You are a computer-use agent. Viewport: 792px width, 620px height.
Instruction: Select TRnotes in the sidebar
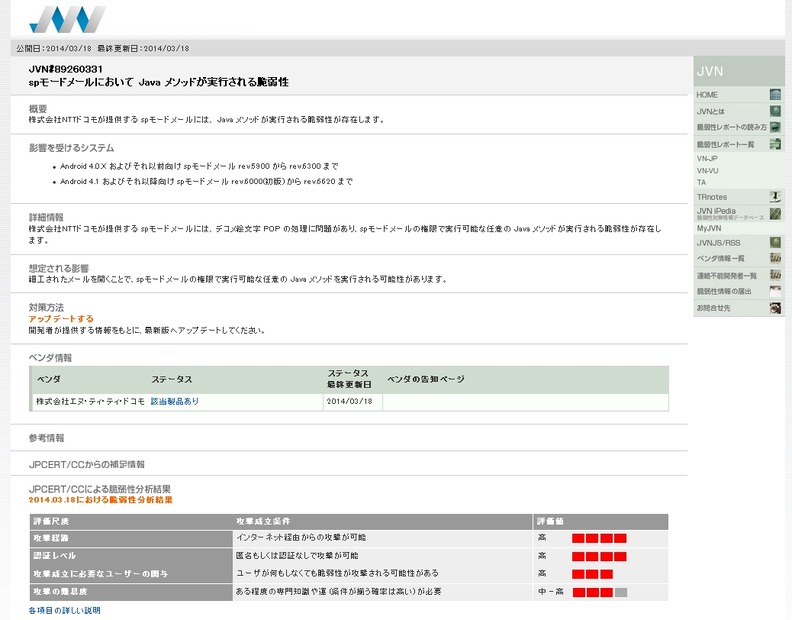[x=712, y=197]
